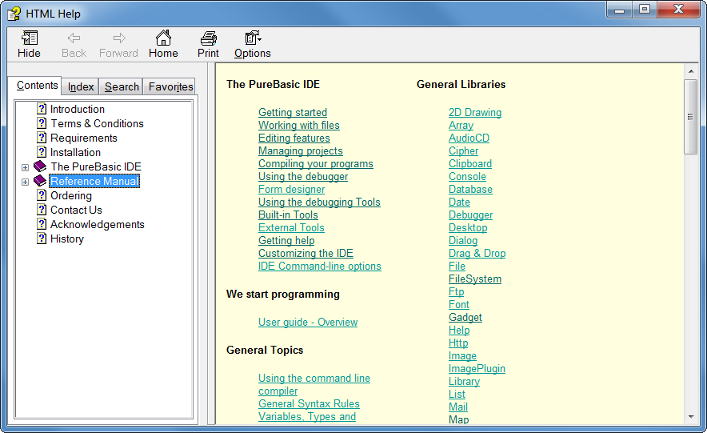Image resolution: width=707 pixels, height=433 pixels.
Task: Click the Hide toolbar icon
Action: (x=30, y=38)
